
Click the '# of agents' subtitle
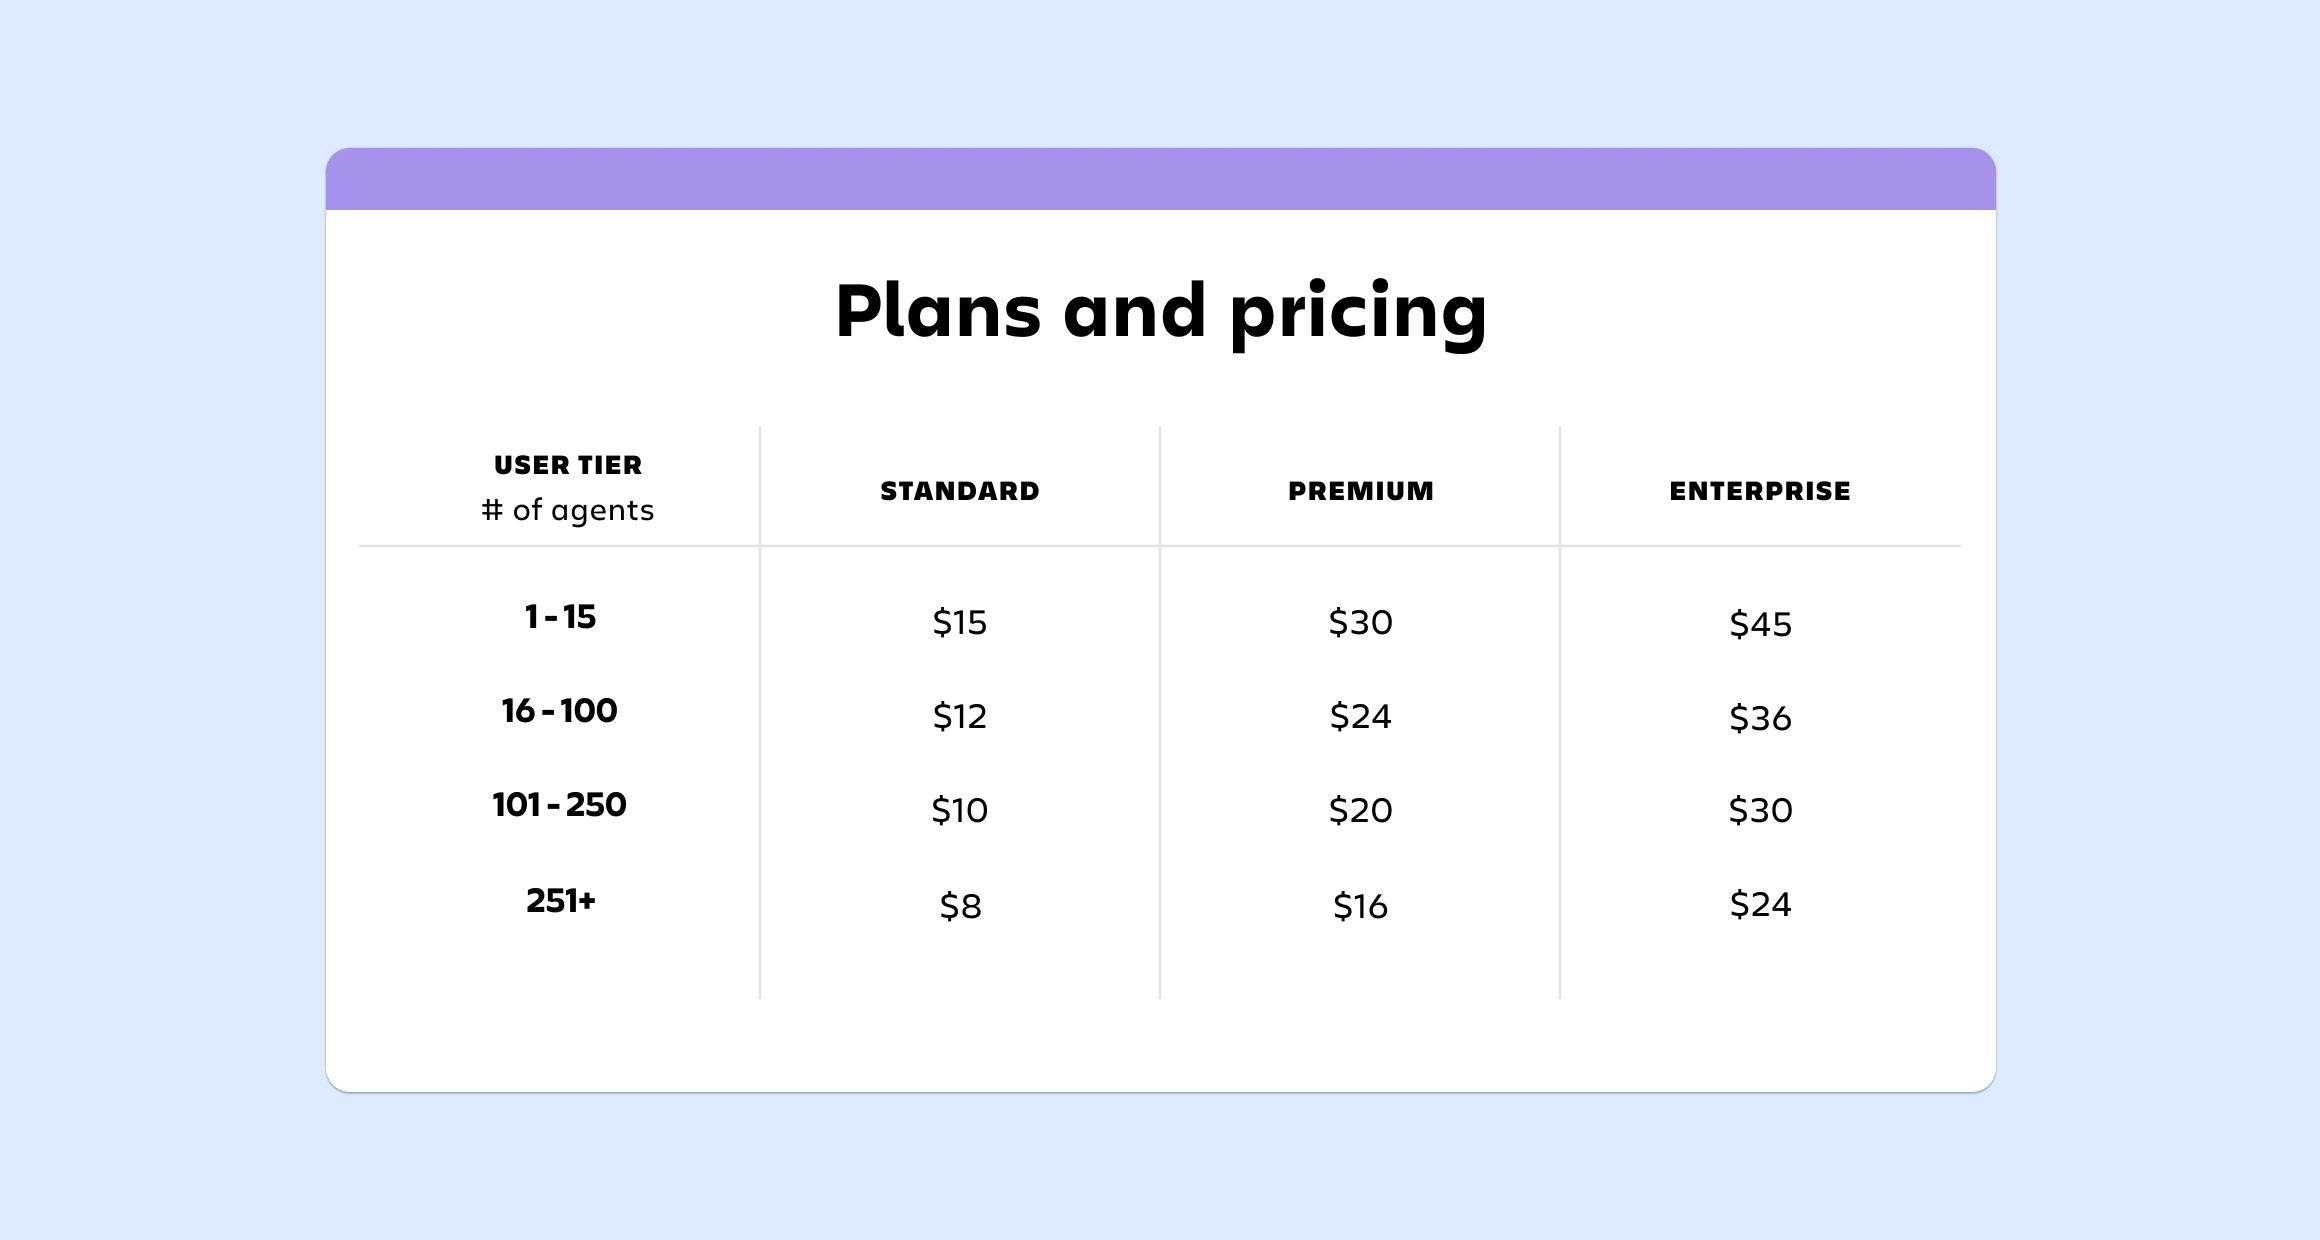pyautogui.click(x=568, y=510)
